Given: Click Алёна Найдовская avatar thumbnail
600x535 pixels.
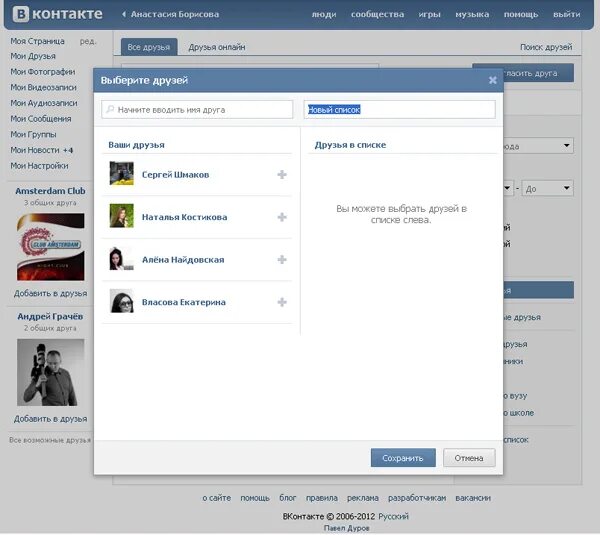Looking at the screenshot, I should (122, 258).
